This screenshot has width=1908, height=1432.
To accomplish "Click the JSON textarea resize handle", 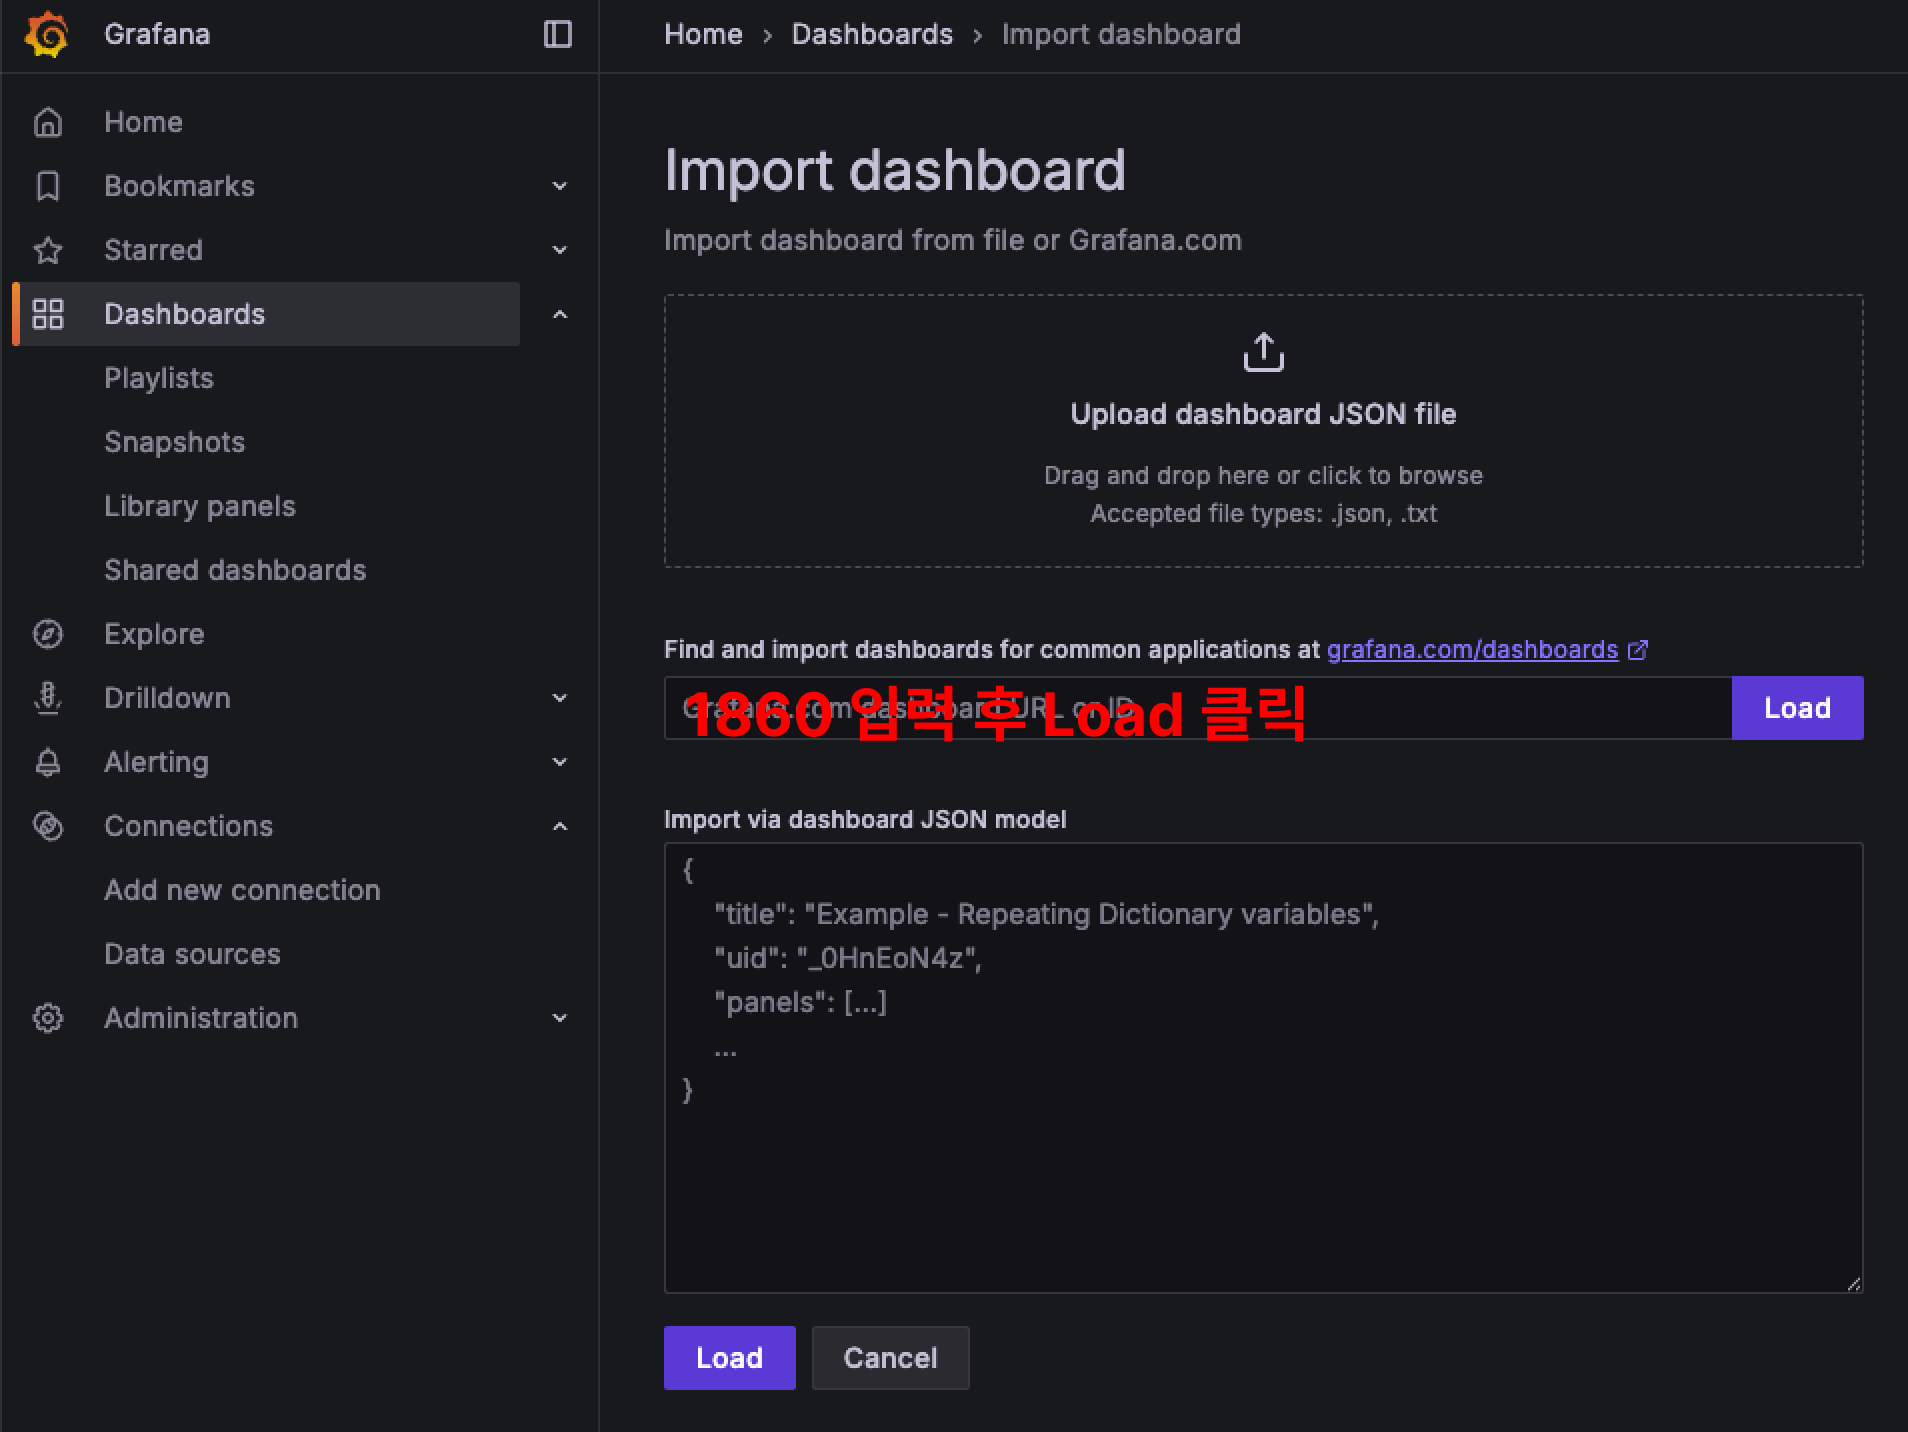I will pyautogui.click(x=1853, y=1284).
